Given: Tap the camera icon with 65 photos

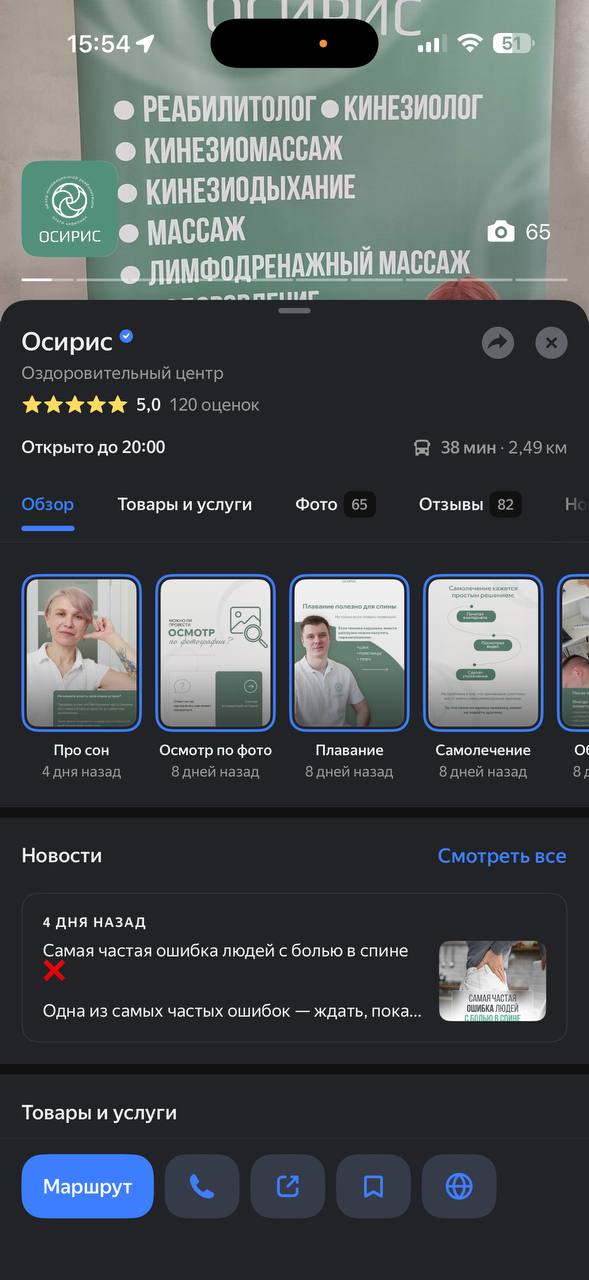Looking at the screenshot, I should pos(501,232).
